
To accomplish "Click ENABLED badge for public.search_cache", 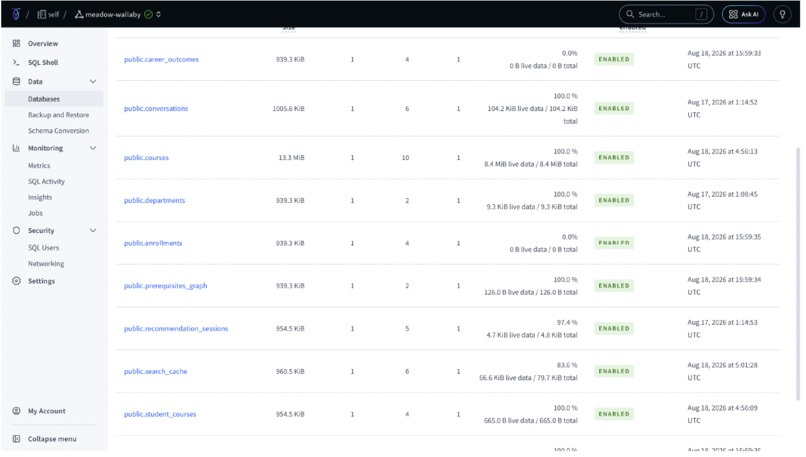I will (x=614, y=371).
